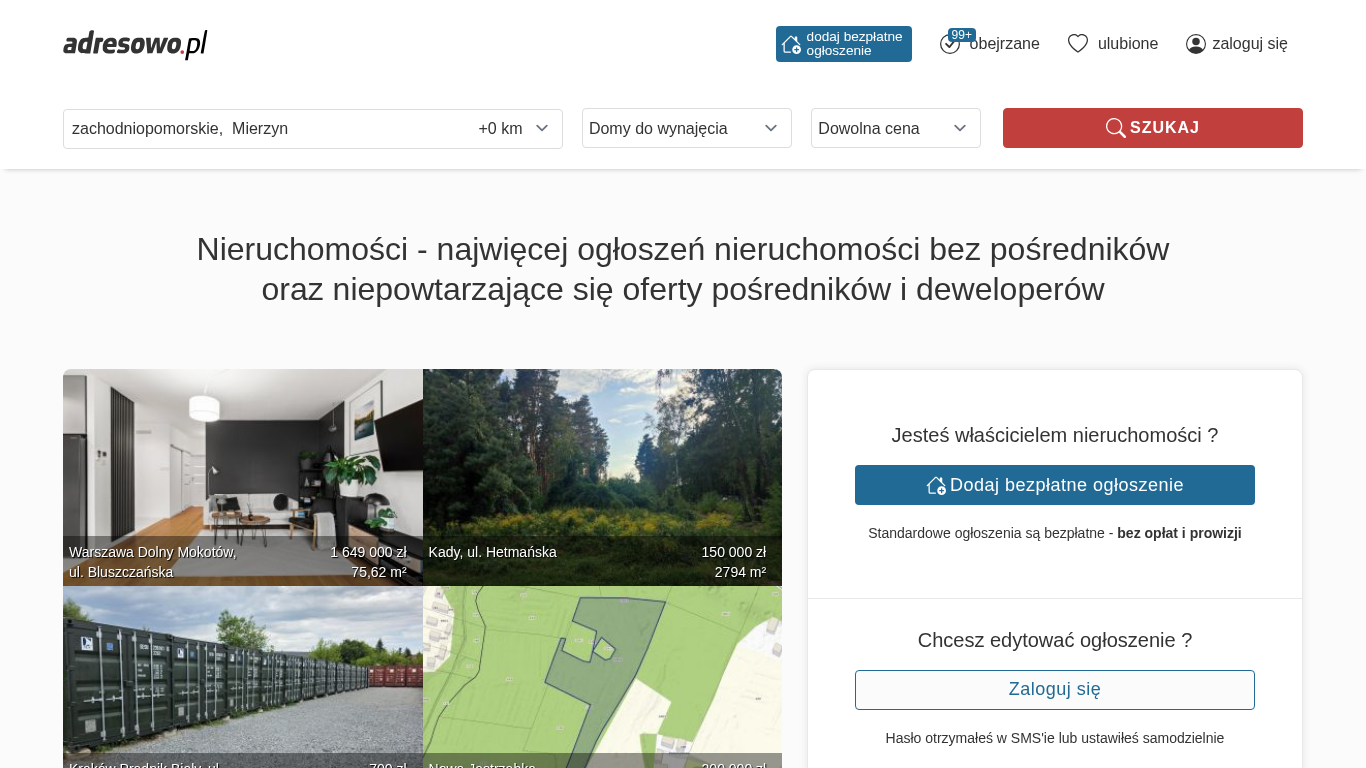Click house icon in Dodaj bezpłatne ogłoszenie panel button
The width and height of the screenshot is (1366, 768).
click(936, 485)
